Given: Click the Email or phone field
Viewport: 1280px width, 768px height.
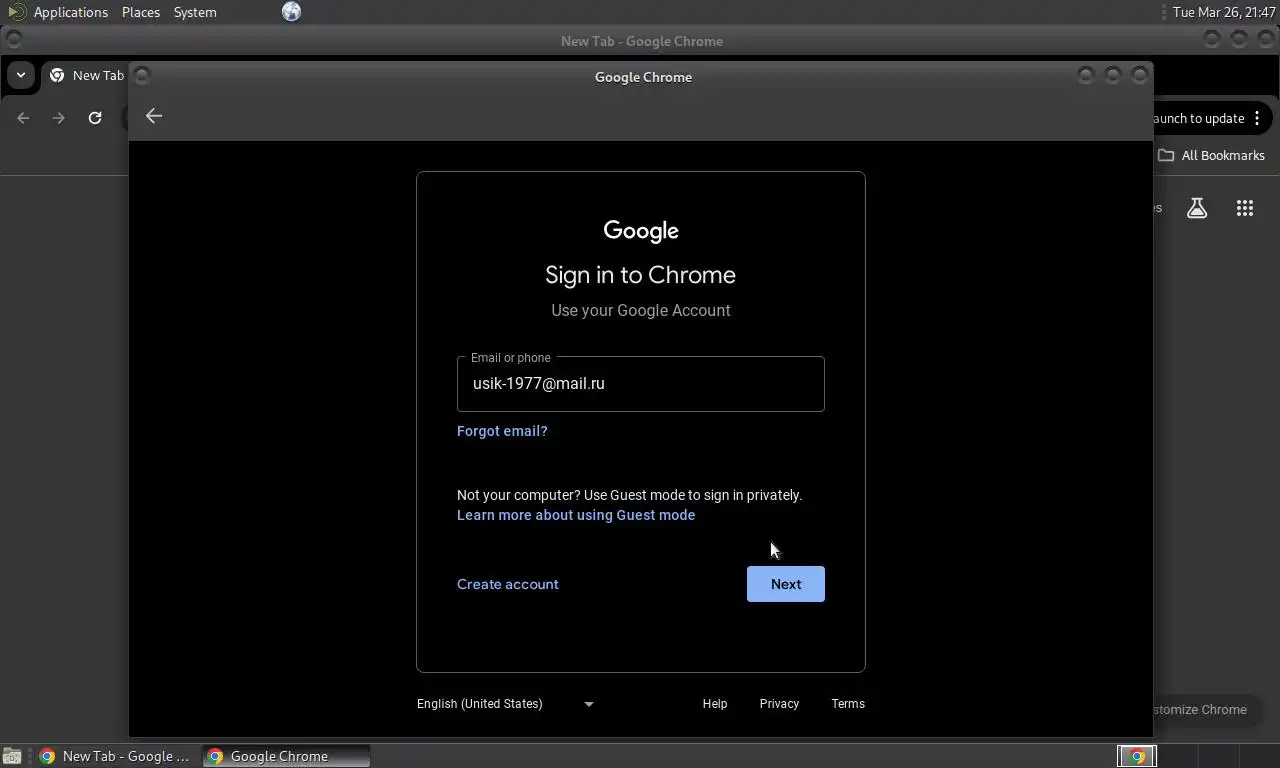Looking at the screenshot, I should [x=641, y=384].
